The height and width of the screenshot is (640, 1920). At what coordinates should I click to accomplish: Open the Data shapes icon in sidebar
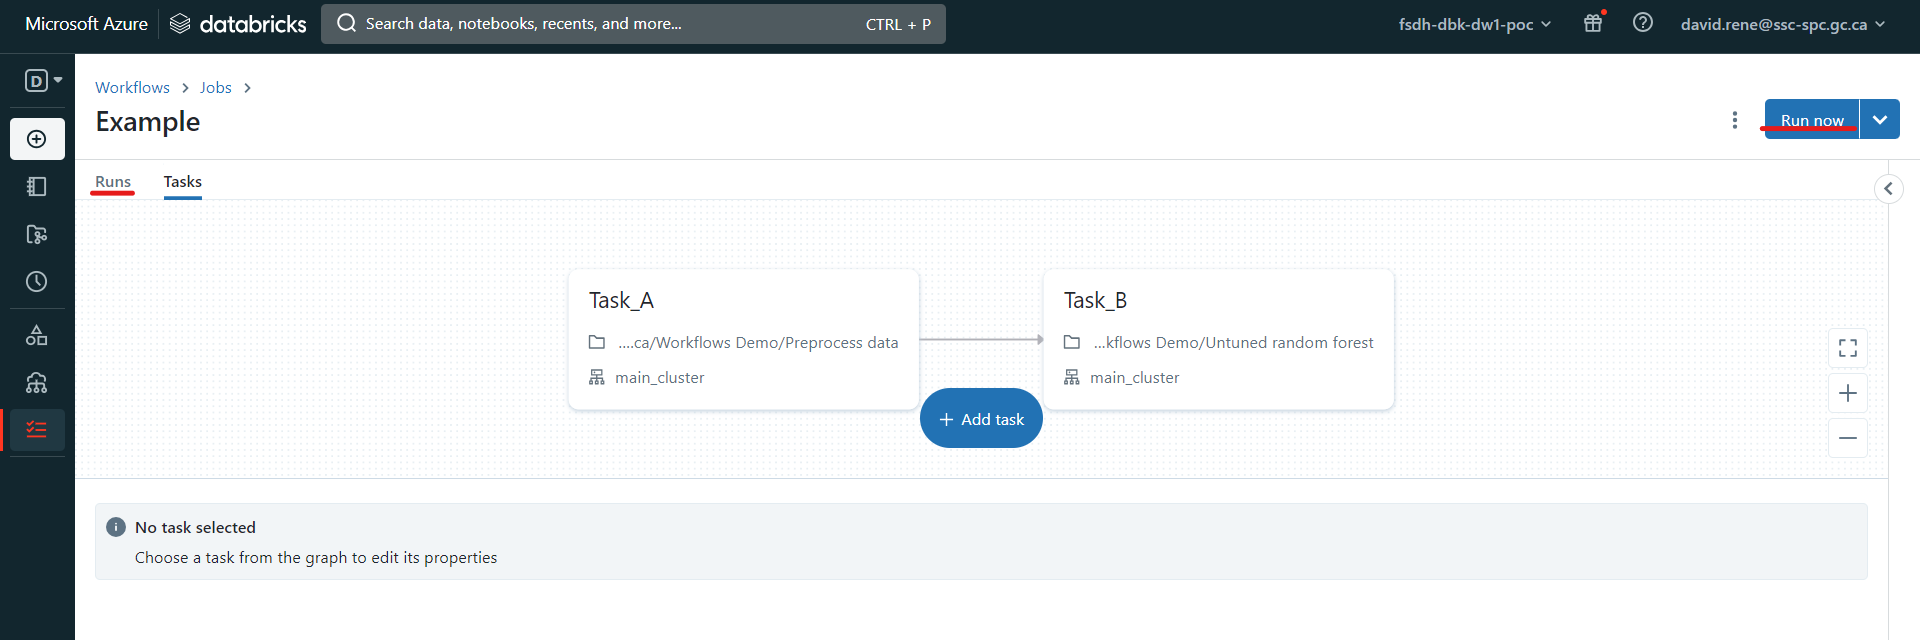(x=37, y=335)
